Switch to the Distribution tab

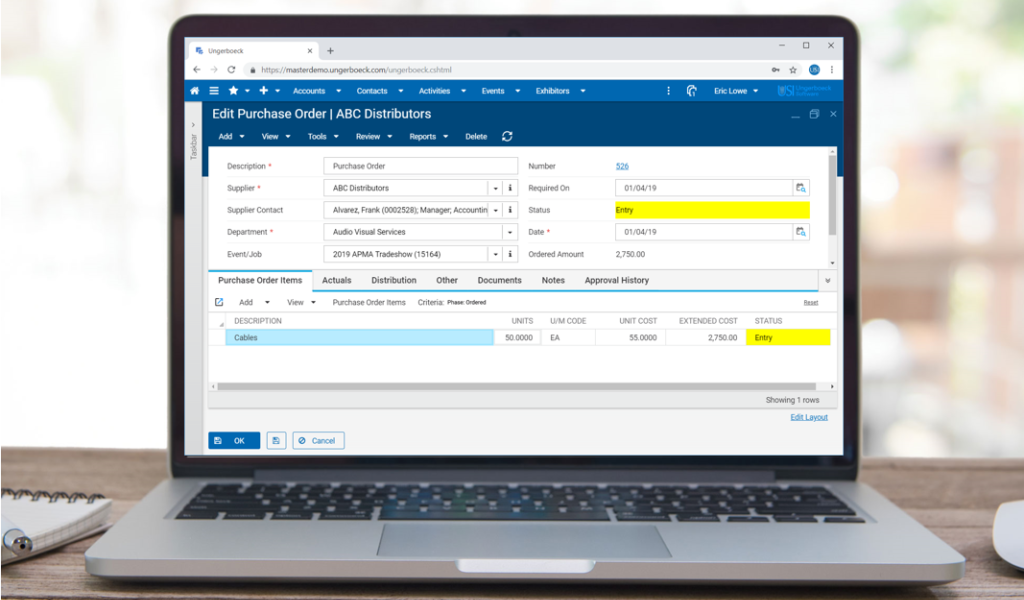click(x=393, y=281)
